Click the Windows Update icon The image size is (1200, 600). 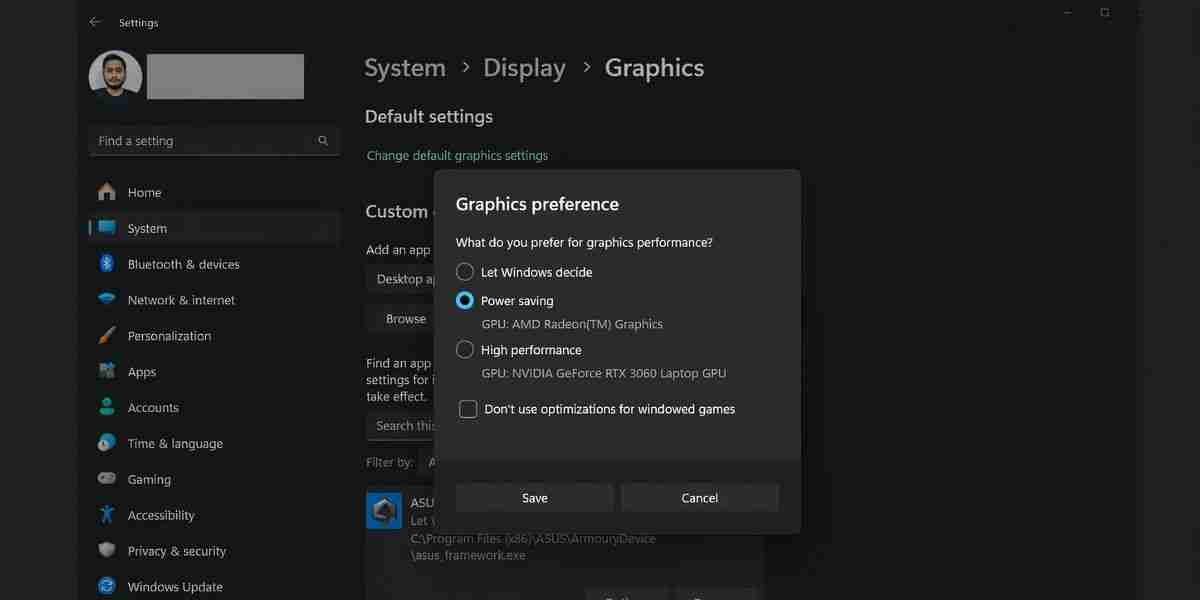point(107,586)
